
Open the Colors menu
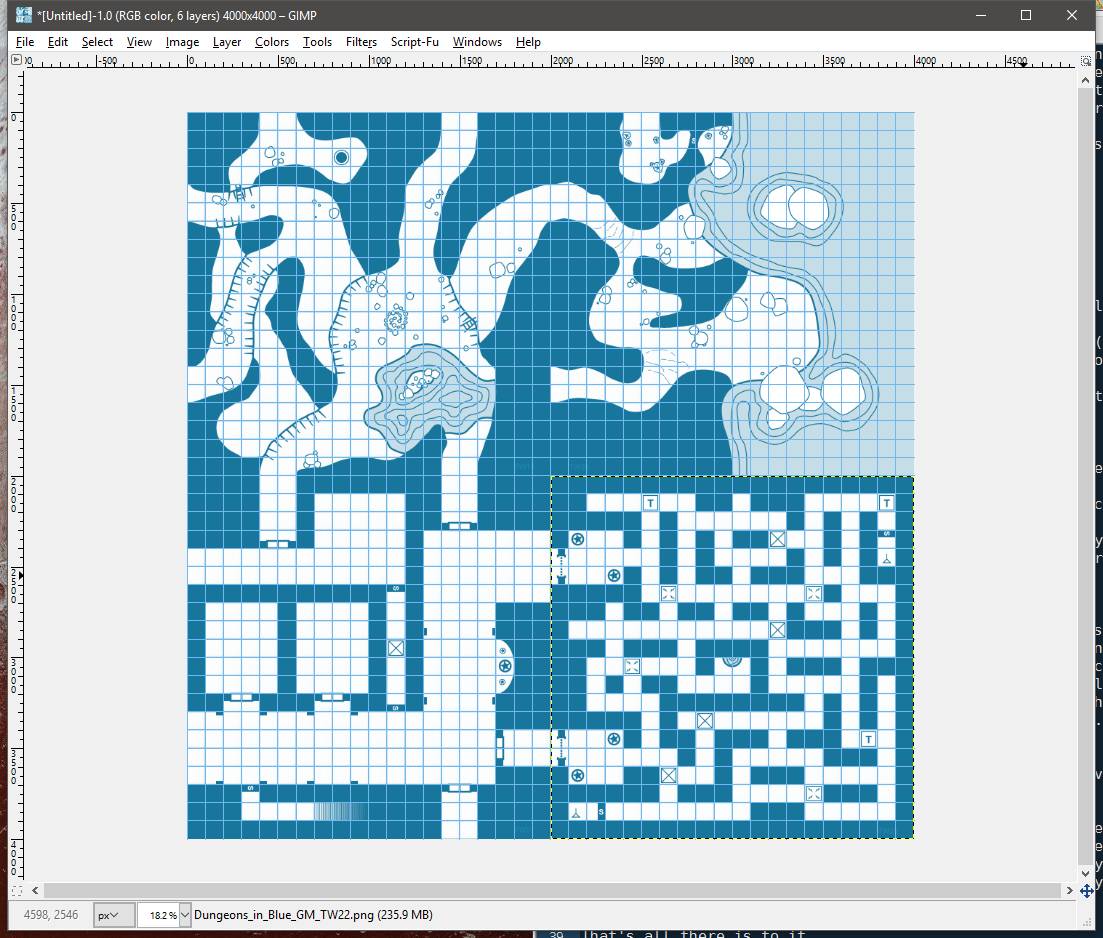tap(271, 42)
